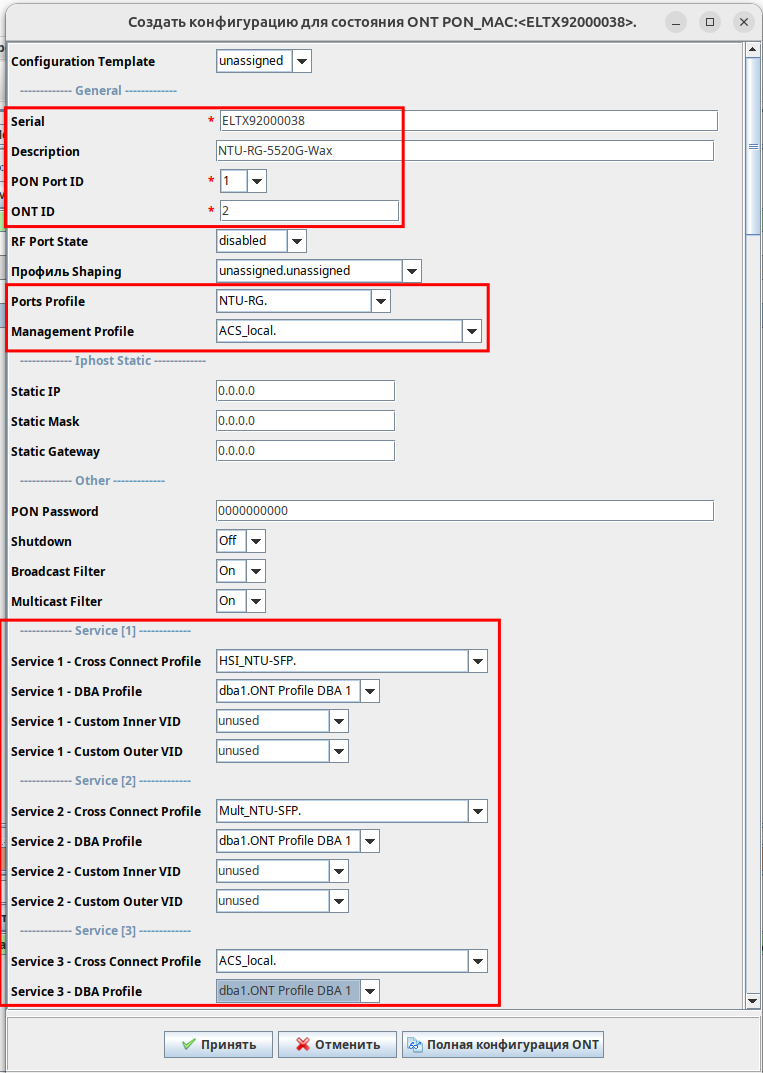763x1073 pixels.
Task: Click the Static IP field
Action: click(305, 391)
